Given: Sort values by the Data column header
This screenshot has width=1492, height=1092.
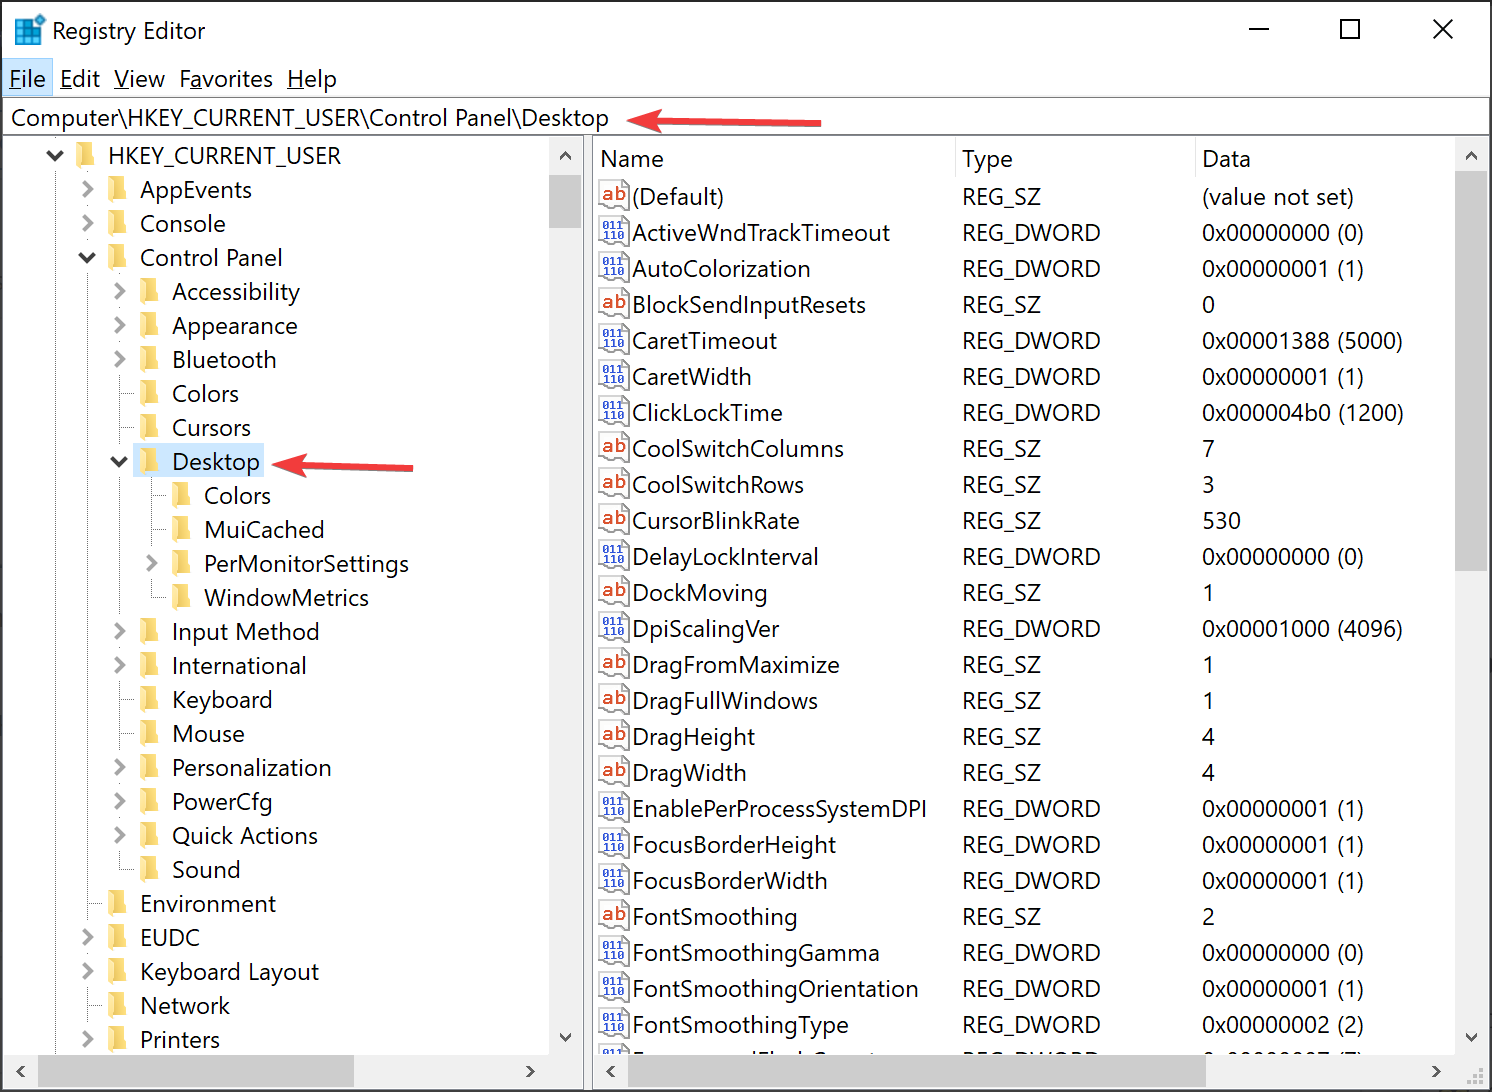Looking at the screenshot, I should [1325, 159].
